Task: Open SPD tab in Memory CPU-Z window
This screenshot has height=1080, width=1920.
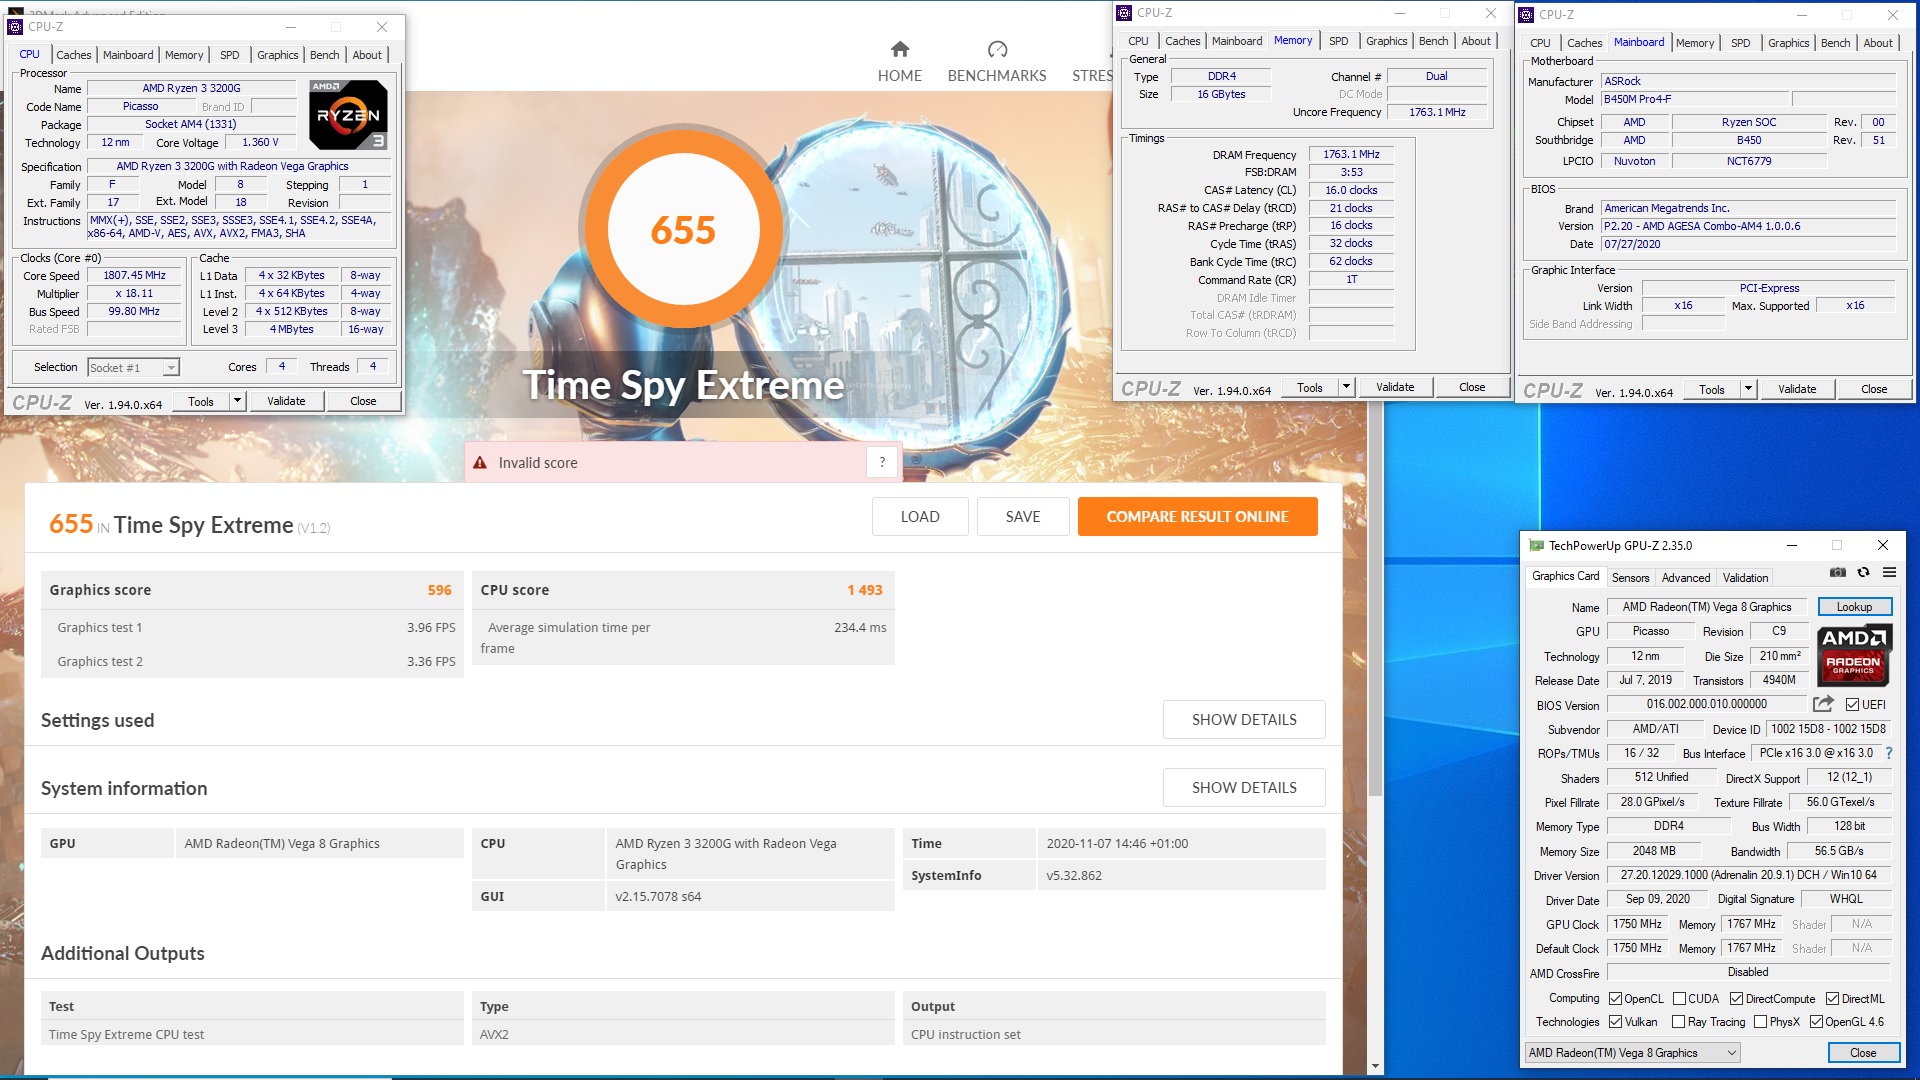Action: click(x=1338, y=41)
